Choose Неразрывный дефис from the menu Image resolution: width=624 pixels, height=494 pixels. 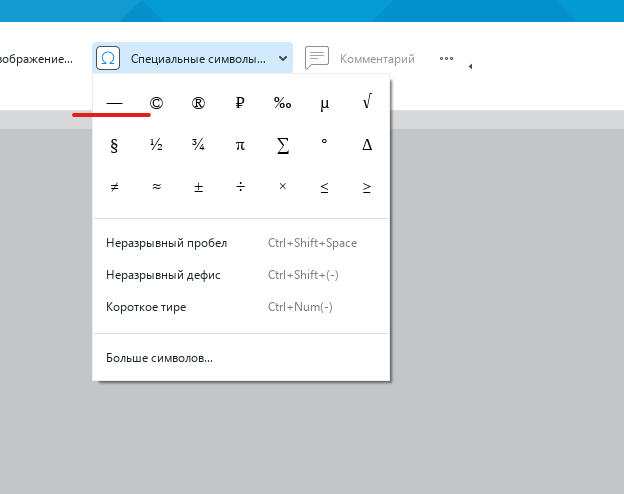pos(163,275)
